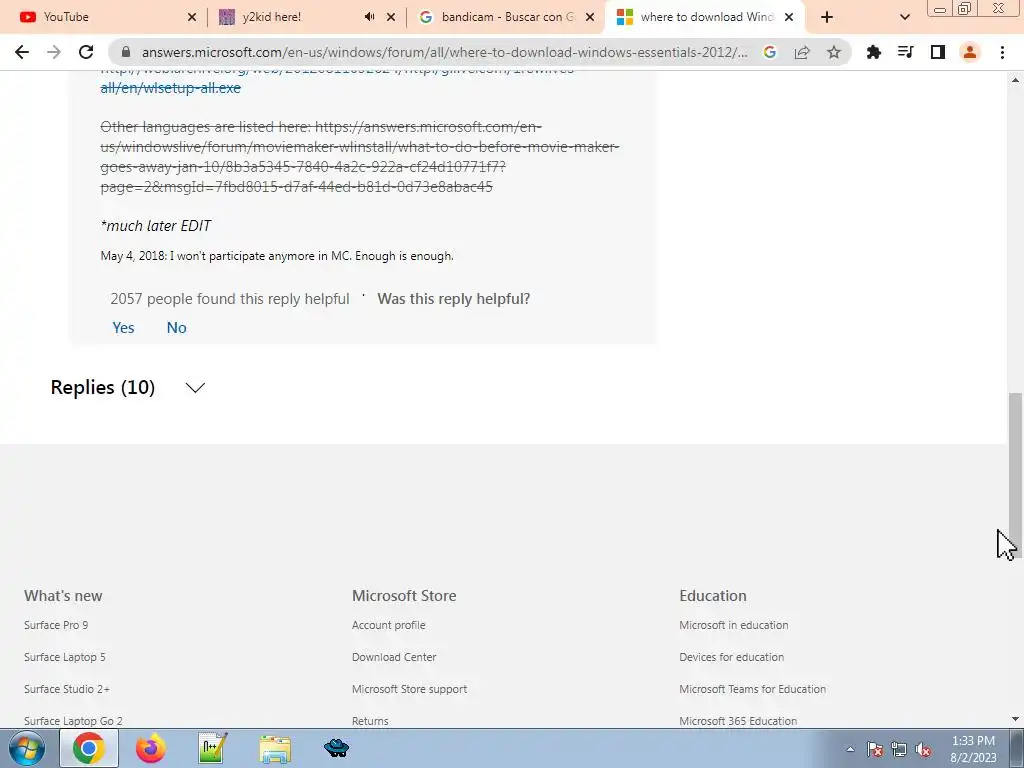
Task: Click the Chrome taskbar icon
Action: pos(89,748)
